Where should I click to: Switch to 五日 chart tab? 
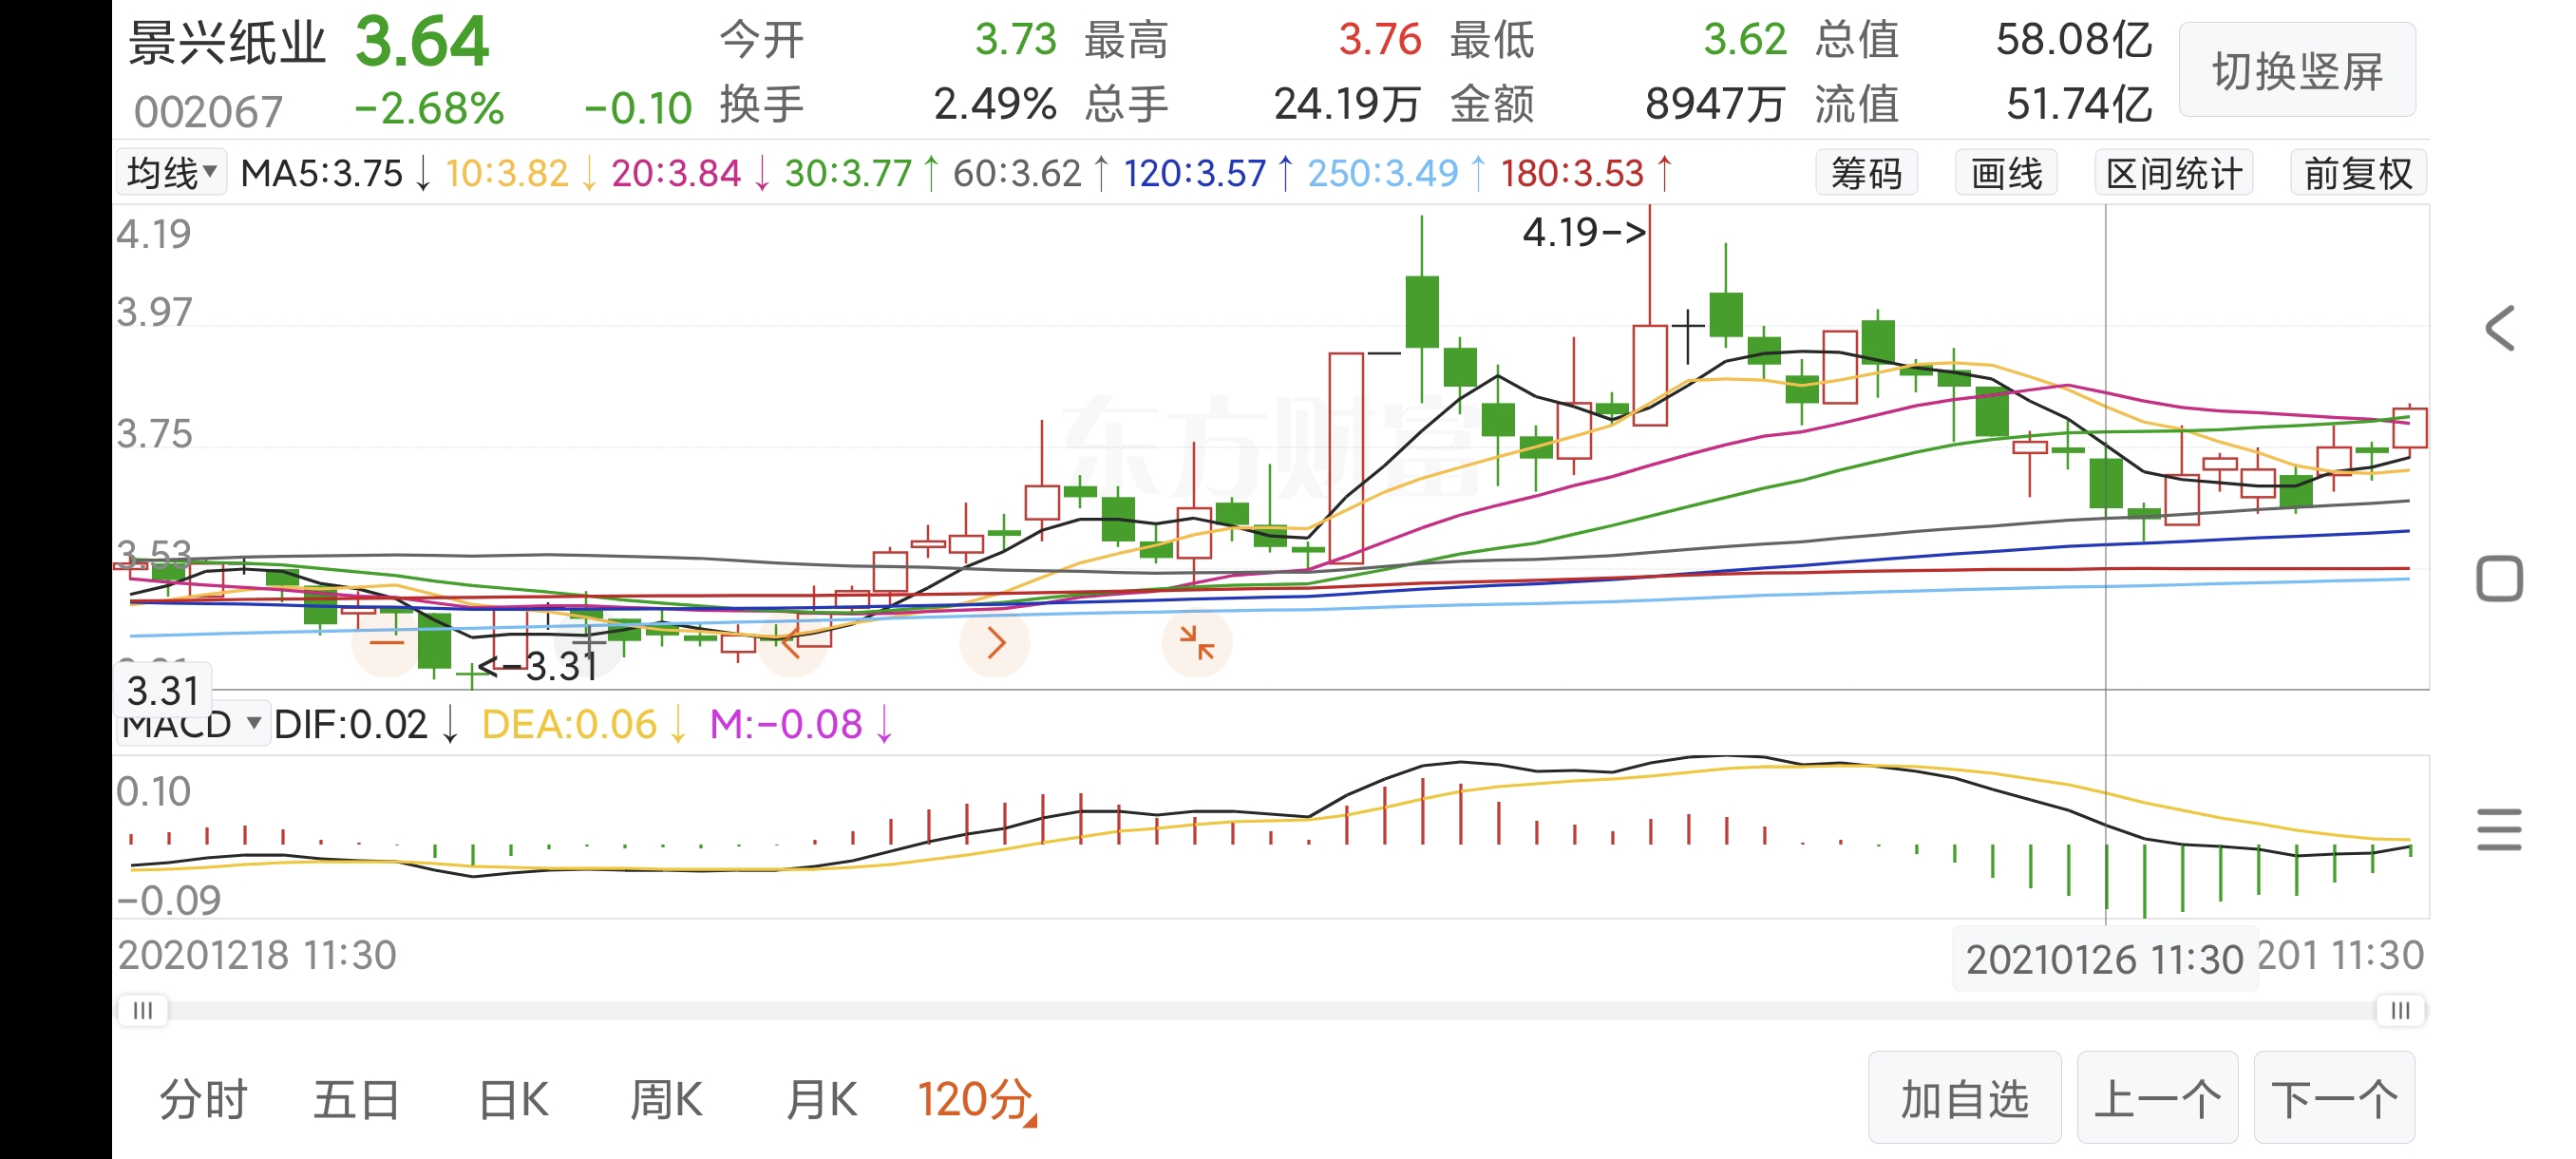coord(357,1100)
